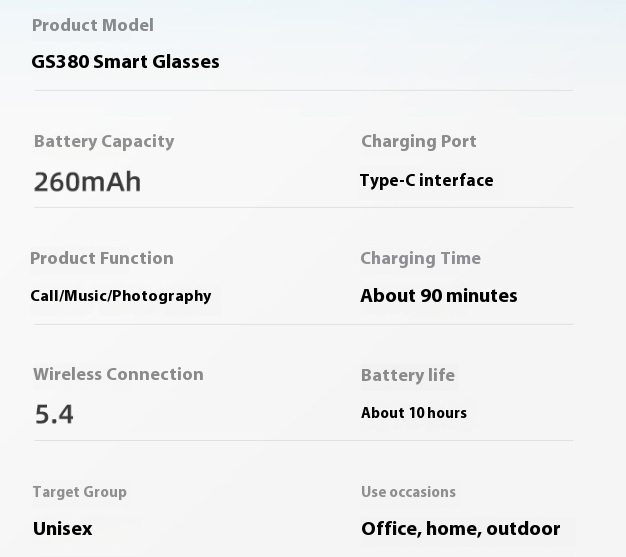The image size is (626, 557).
Task: Select the Type-C interface text
Action: pos(426,180)
